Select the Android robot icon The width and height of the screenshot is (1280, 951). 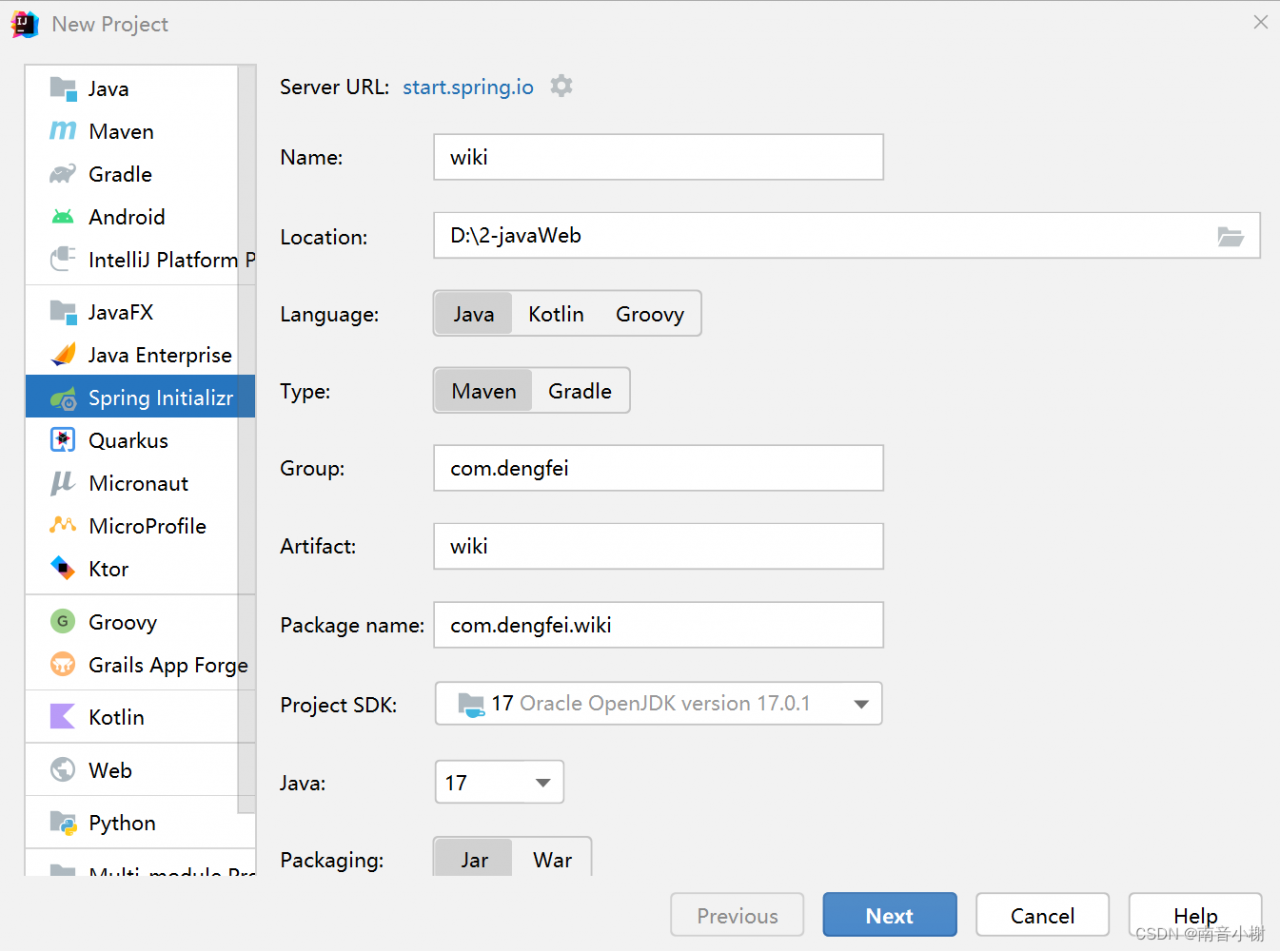coord(63,217)
